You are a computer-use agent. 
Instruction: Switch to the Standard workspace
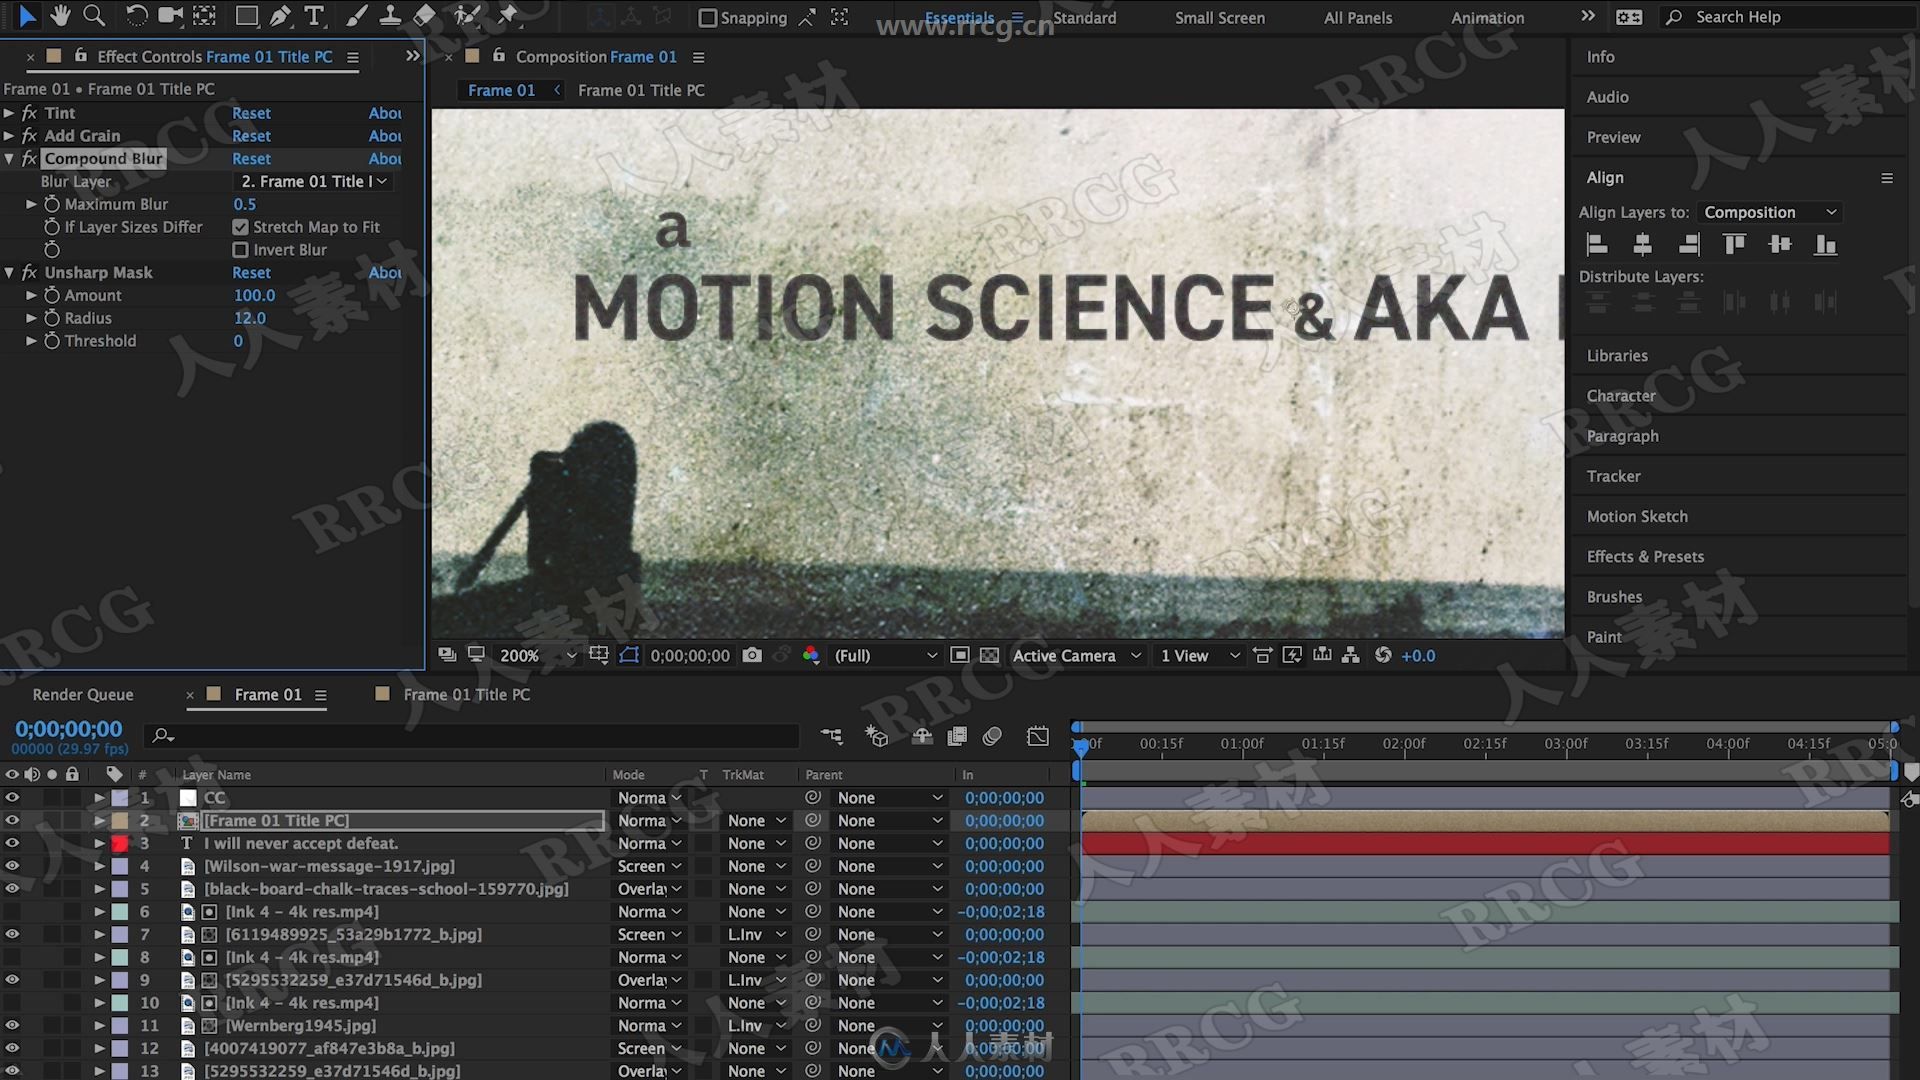click(x=1084, y=17)
